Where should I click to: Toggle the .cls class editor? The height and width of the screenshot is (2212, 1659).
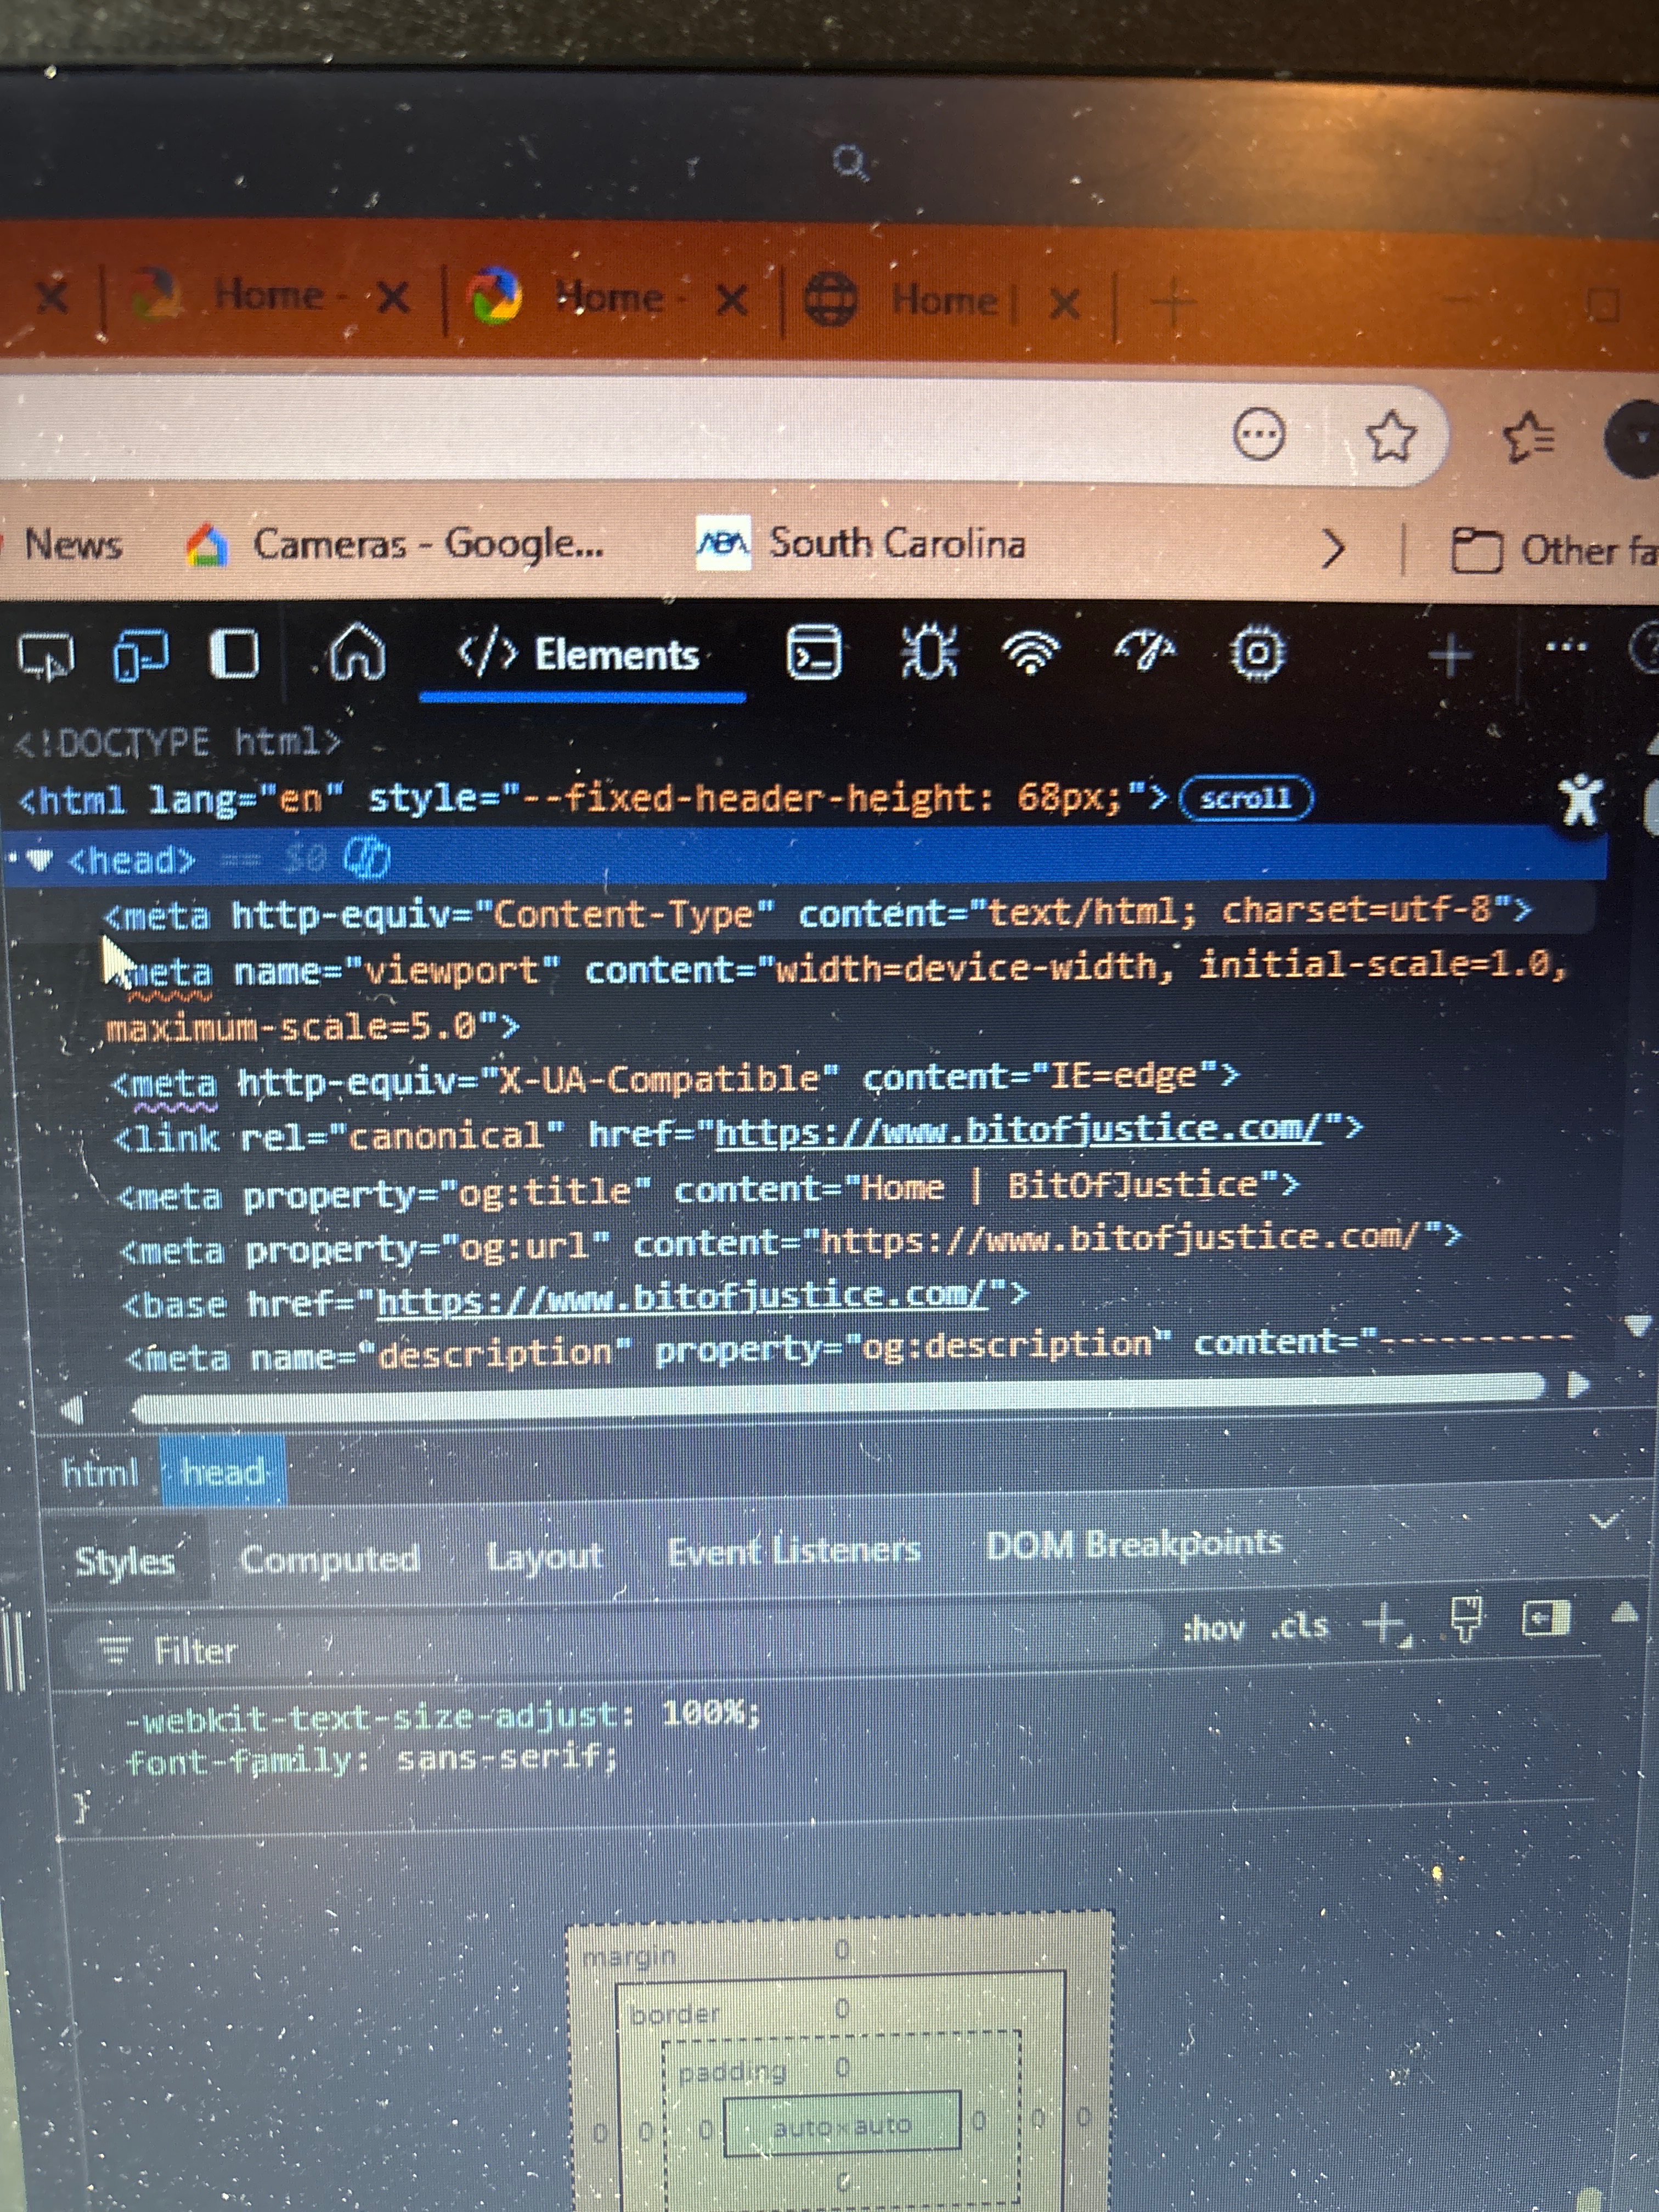coord(1299,1626)
